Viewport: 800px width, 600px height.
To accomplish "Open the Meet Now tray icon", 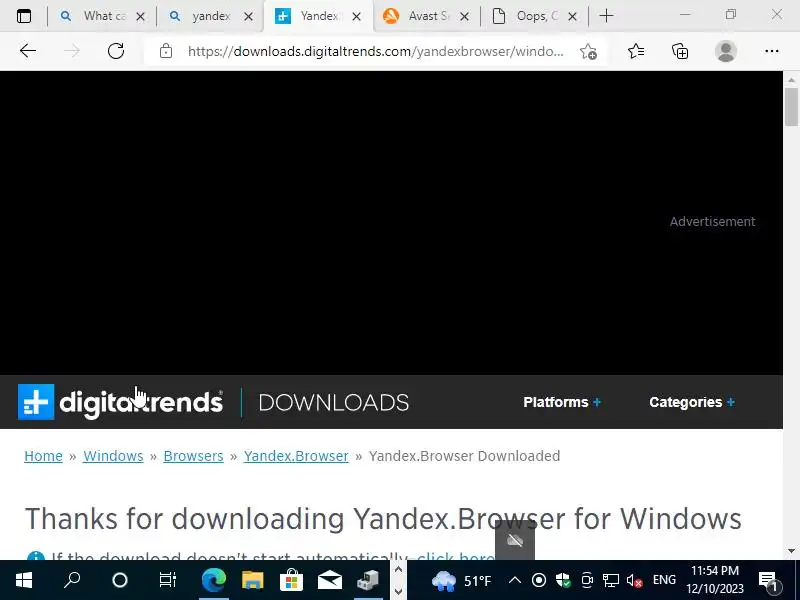I will [587, 580].
